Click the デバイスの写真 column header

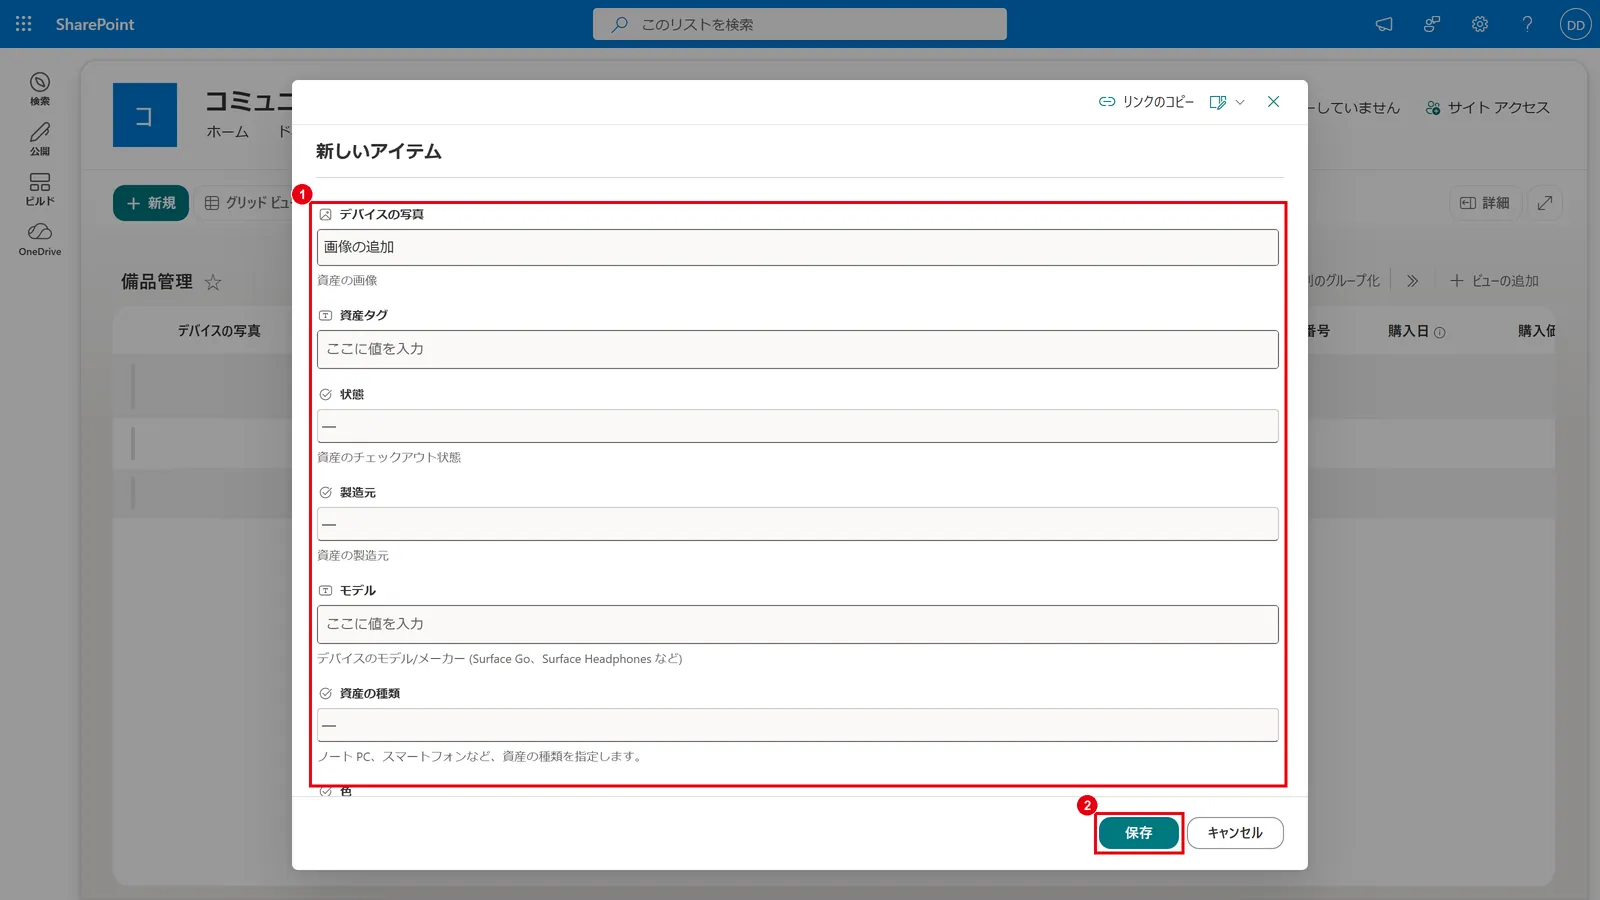(x=219, y=331)
